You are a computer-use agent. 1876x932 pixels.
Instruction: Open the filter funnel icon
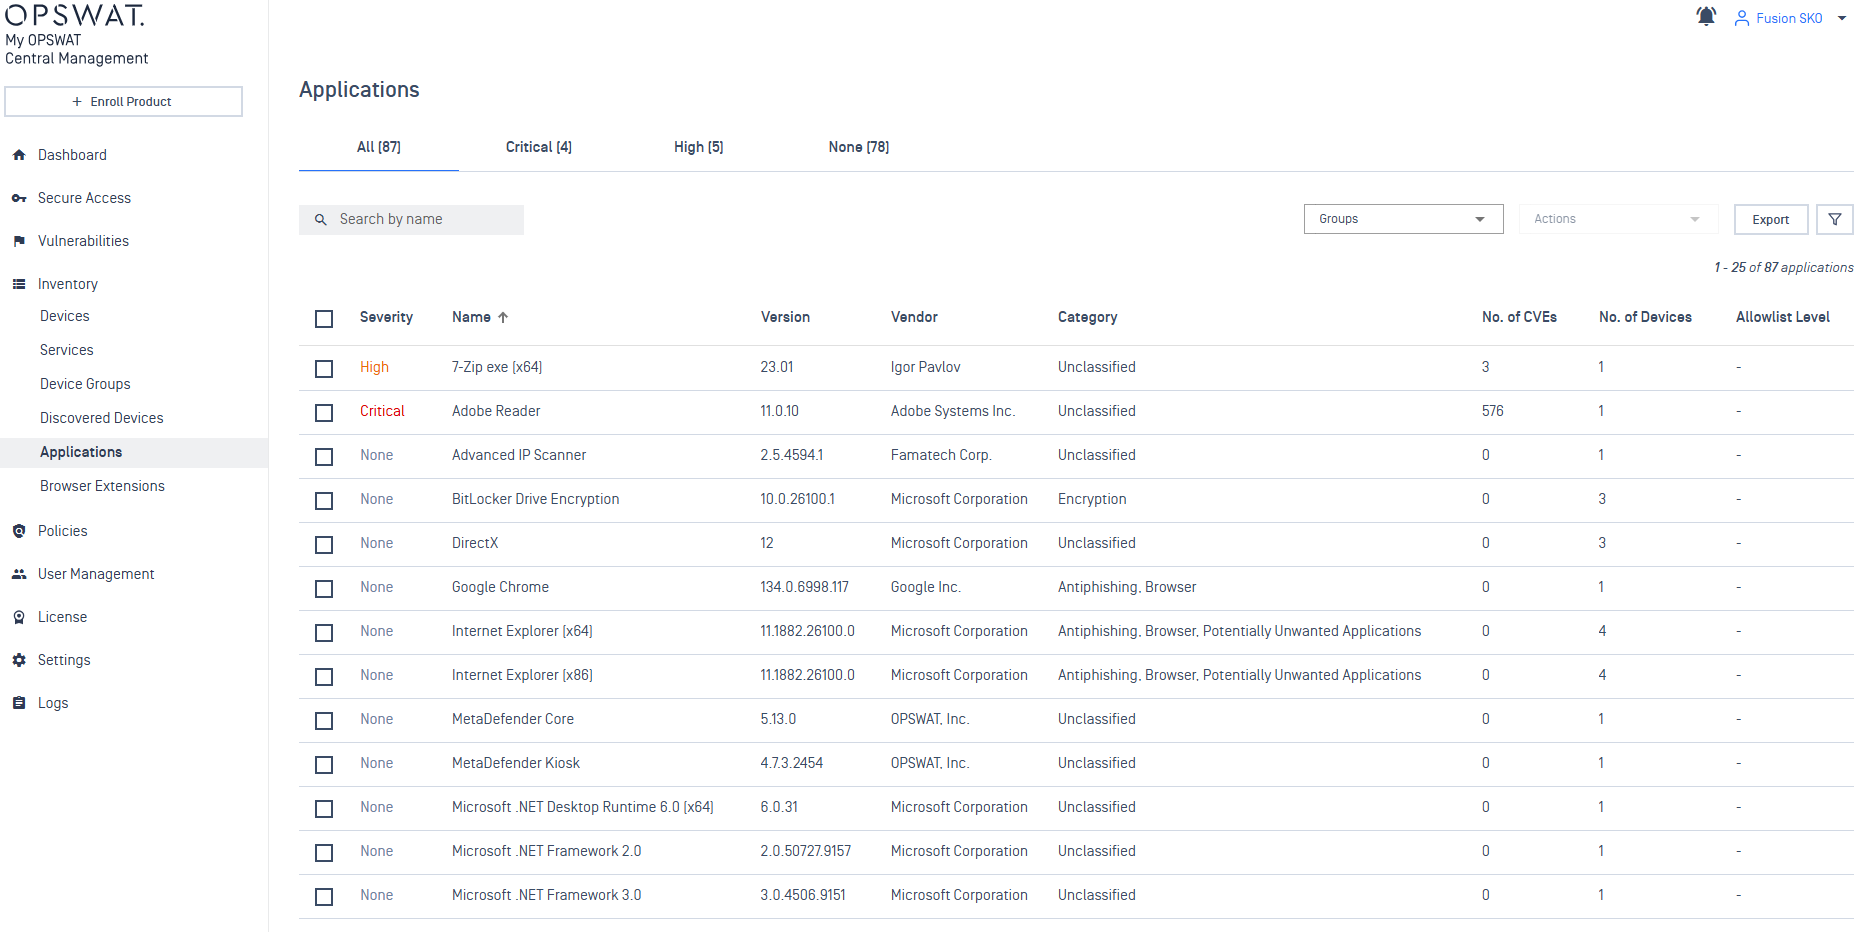click(x=1835, y=219)
